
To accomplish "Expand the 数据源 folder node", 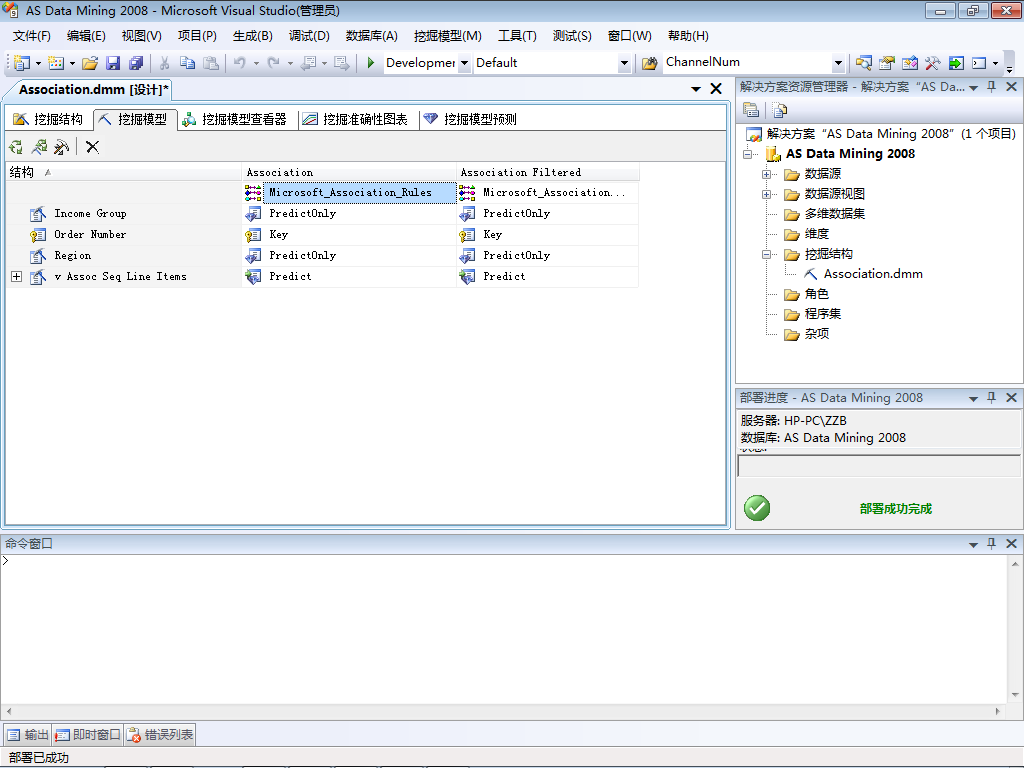I will [x=767, y=174].
